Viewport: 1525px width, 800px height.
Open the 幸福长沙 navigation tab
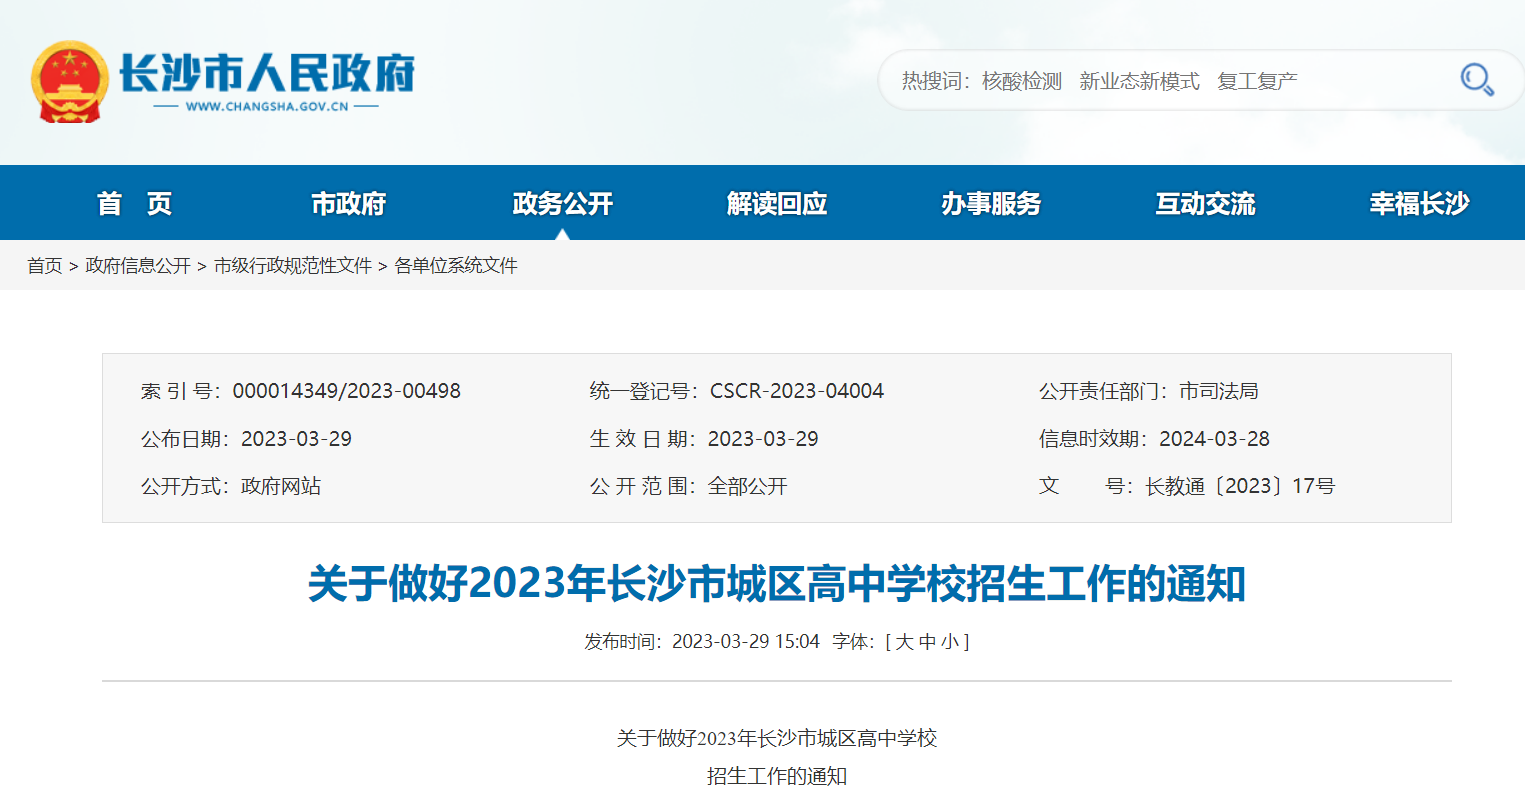(1419, 204)
